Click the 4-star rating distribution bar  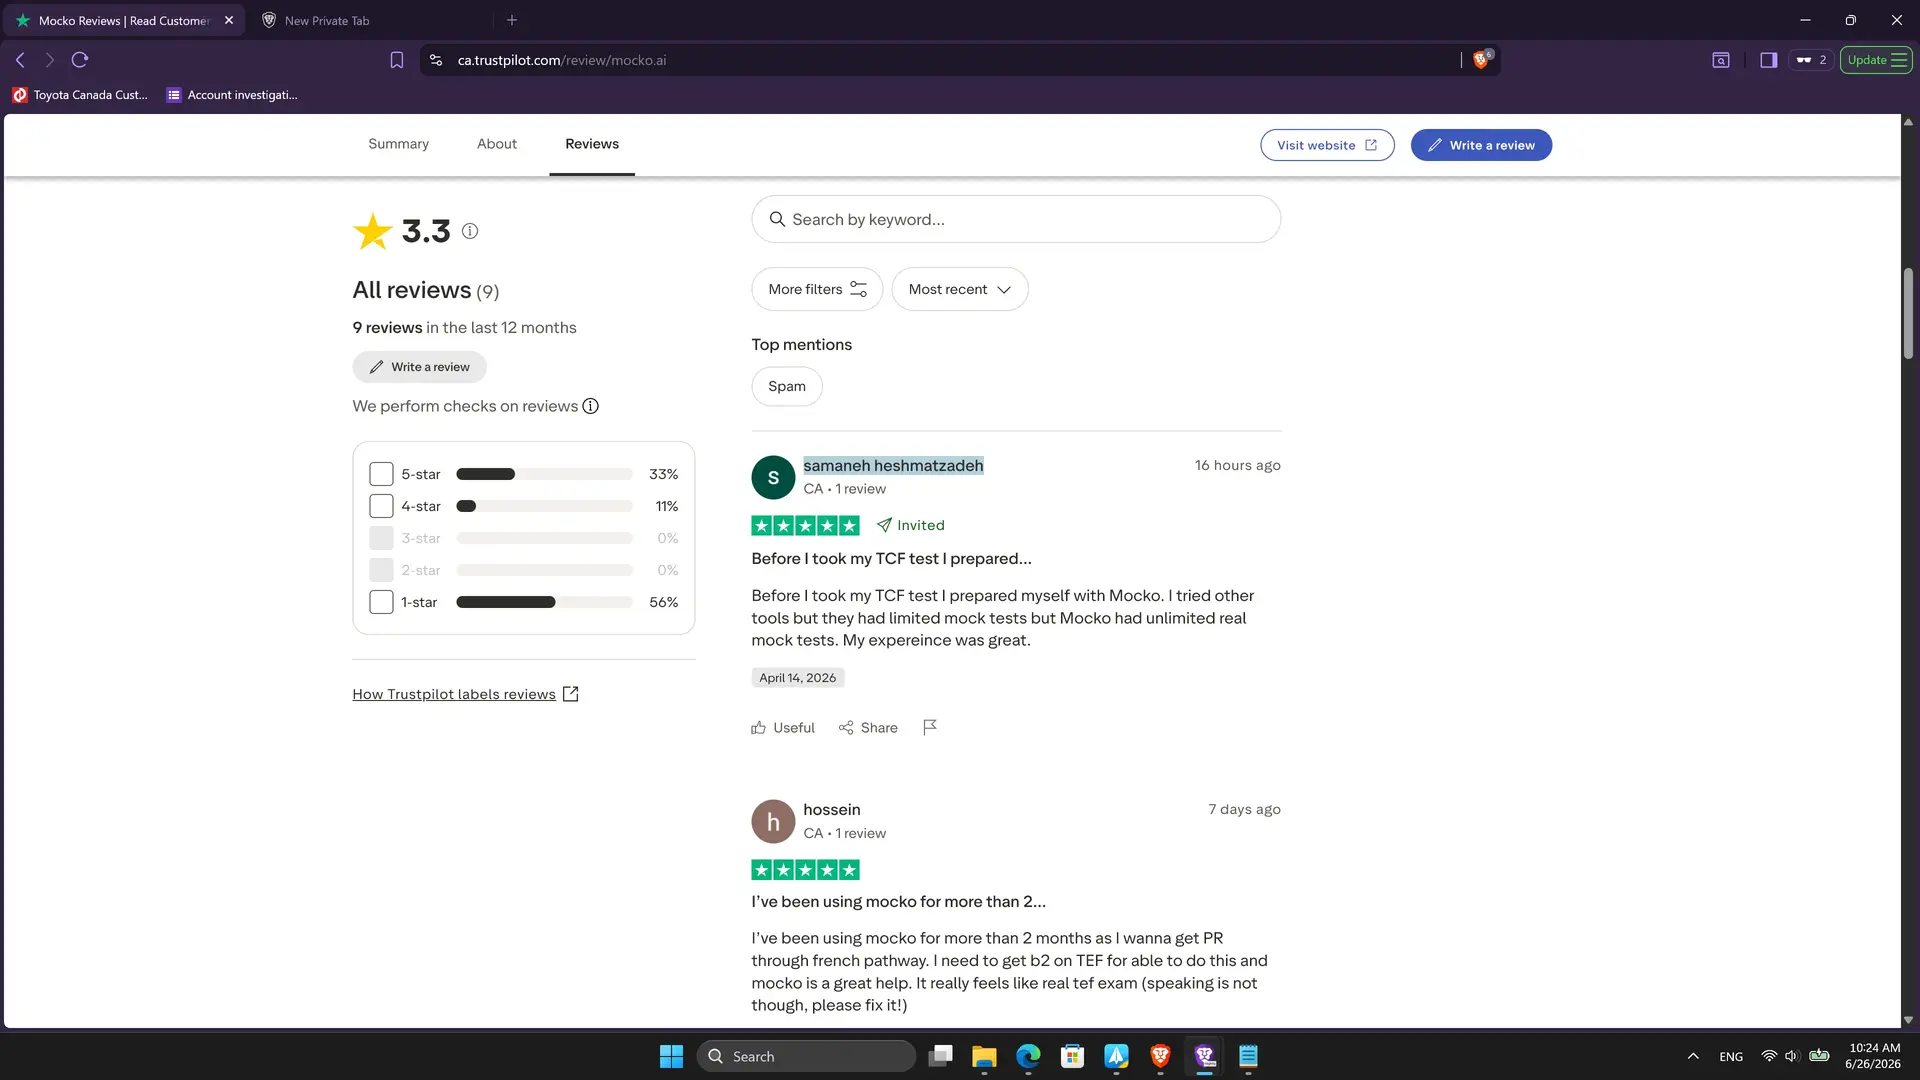[544, 506]
